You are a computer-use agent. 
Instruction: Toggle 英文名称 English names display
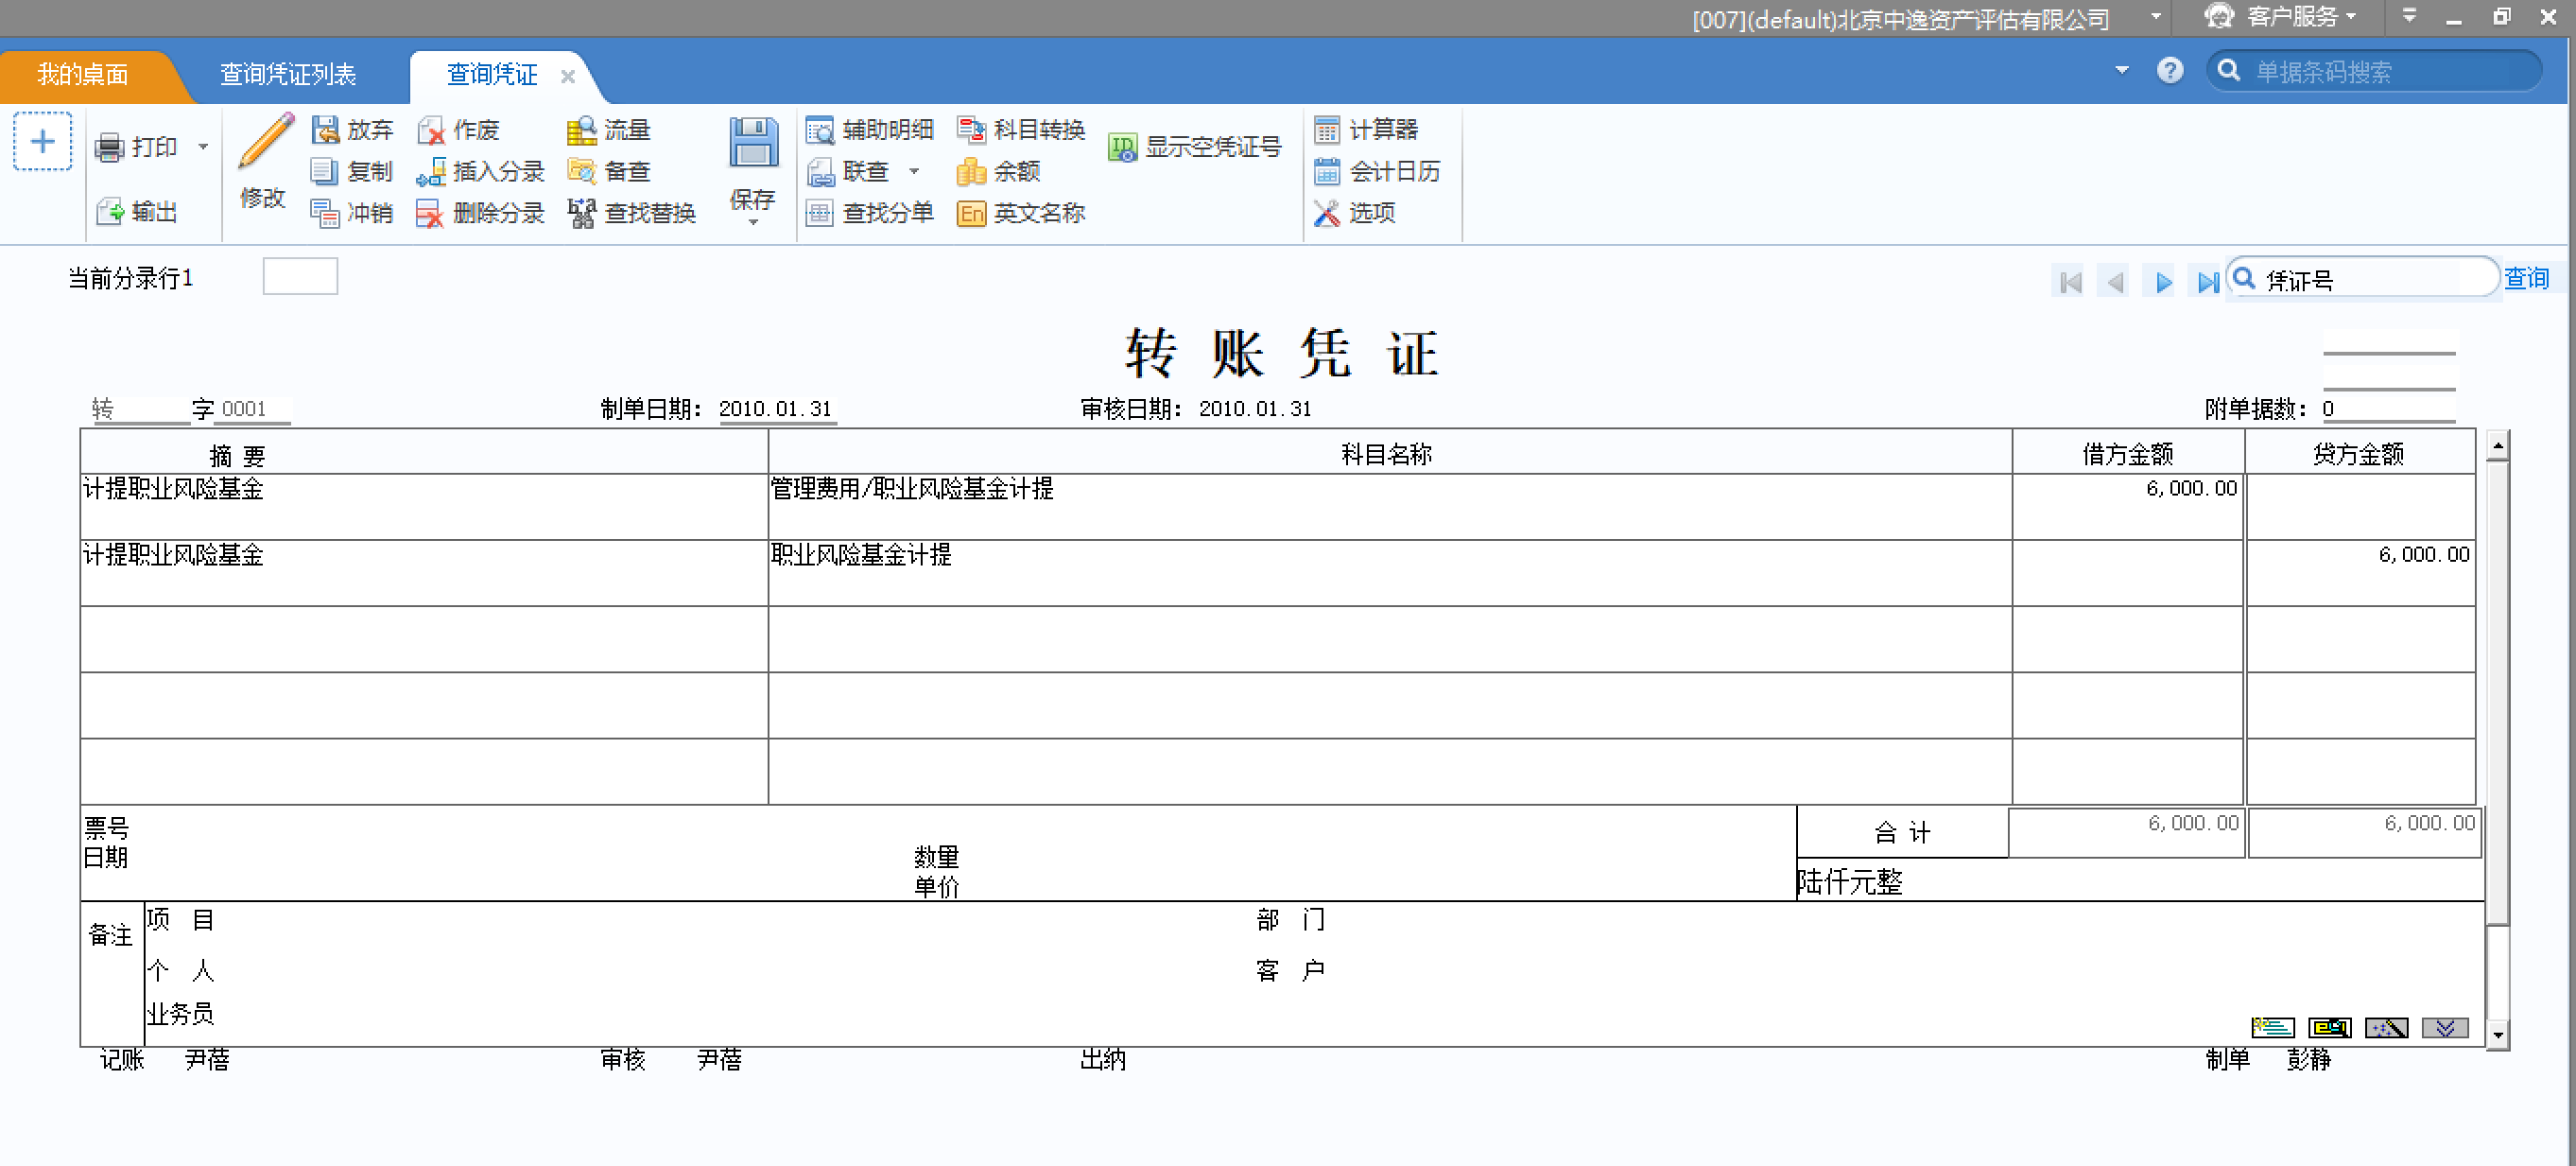[1021, 213]
